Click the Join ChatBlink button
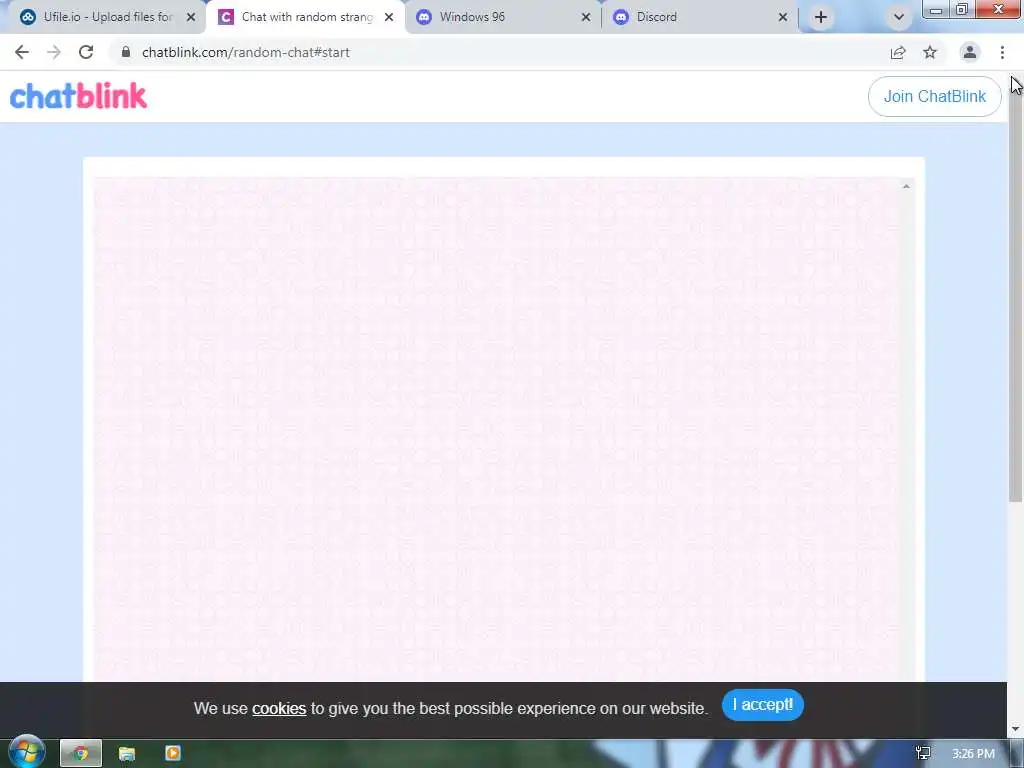 pyautogui.click(x=935, y=97)
